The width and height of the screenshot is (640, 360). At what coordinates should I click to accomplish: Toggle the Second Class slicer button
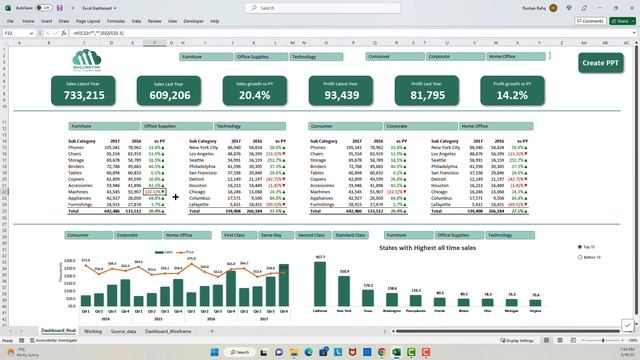(313, 235)
